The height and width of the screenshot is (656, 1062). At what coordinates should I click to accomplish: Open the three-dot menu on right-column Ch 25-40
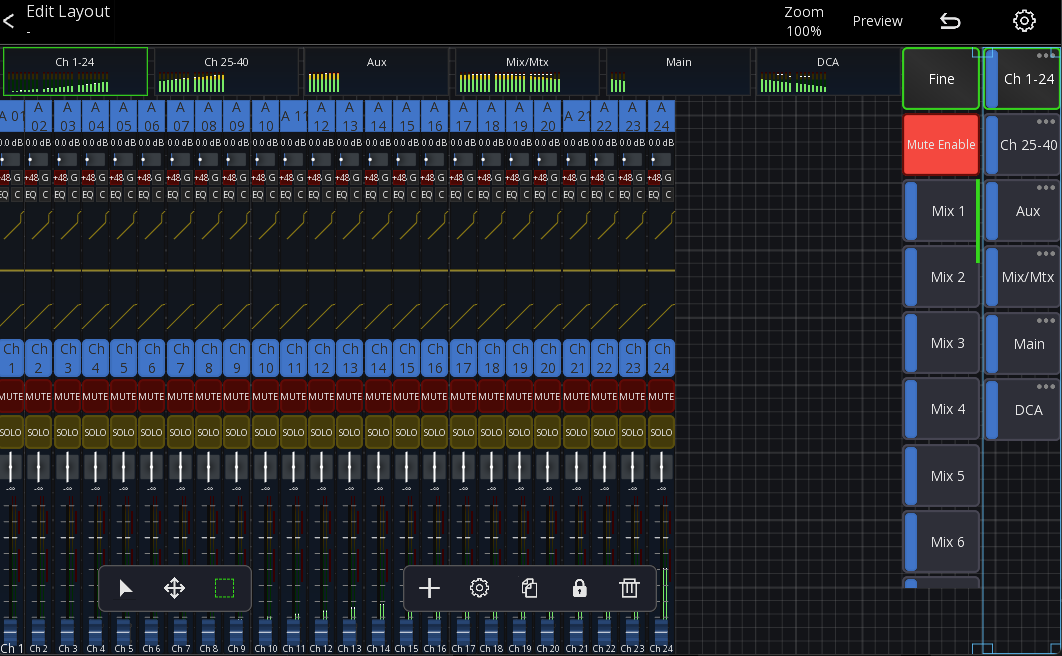1046,122
